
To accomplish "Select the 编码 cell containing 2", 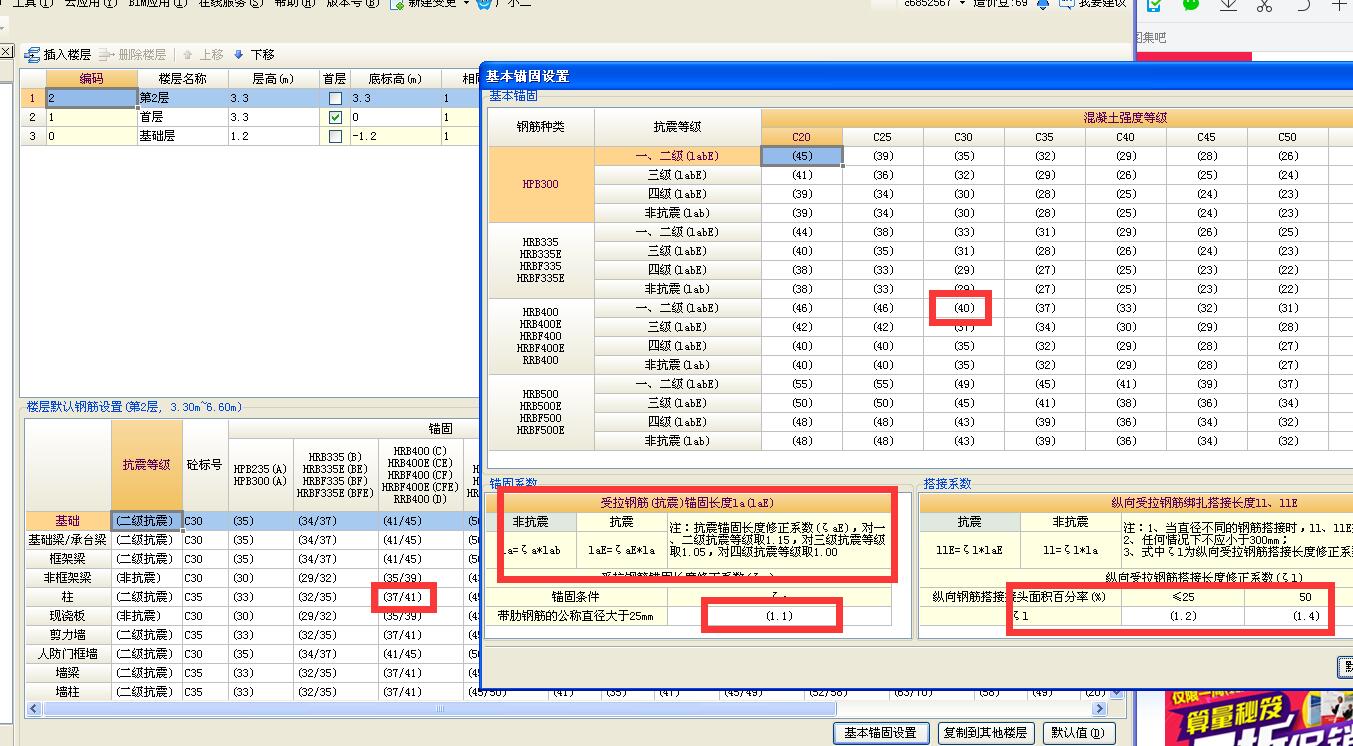I will coord(91,98).
